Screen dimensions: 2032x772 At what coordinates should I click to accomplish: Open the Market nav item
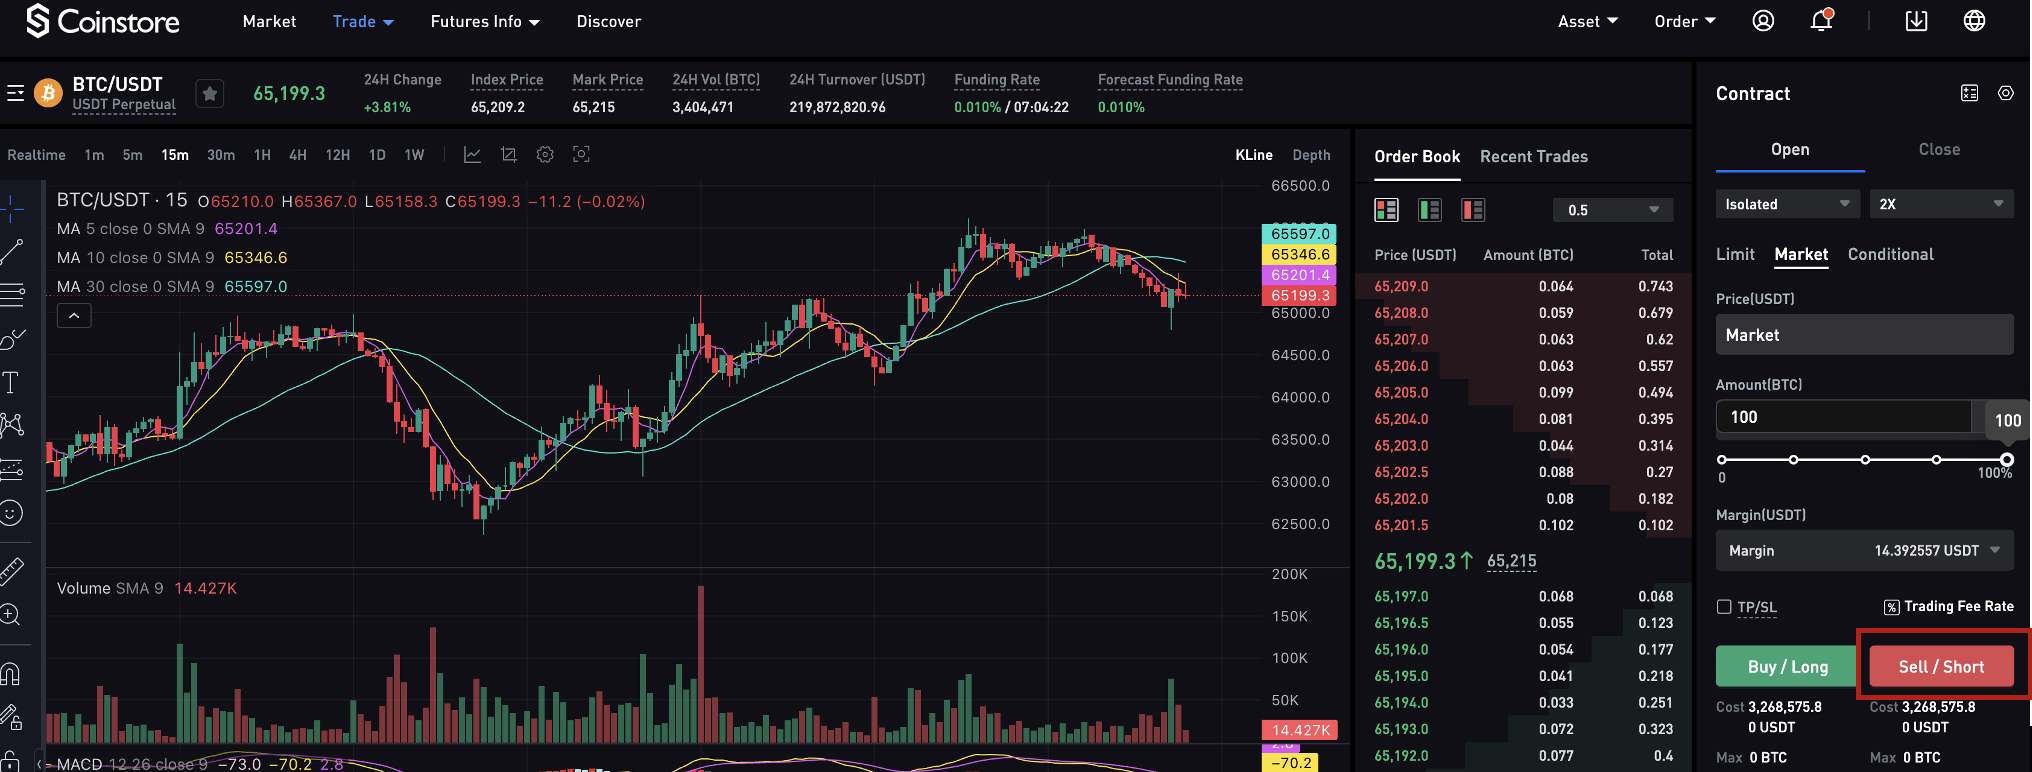269,21
